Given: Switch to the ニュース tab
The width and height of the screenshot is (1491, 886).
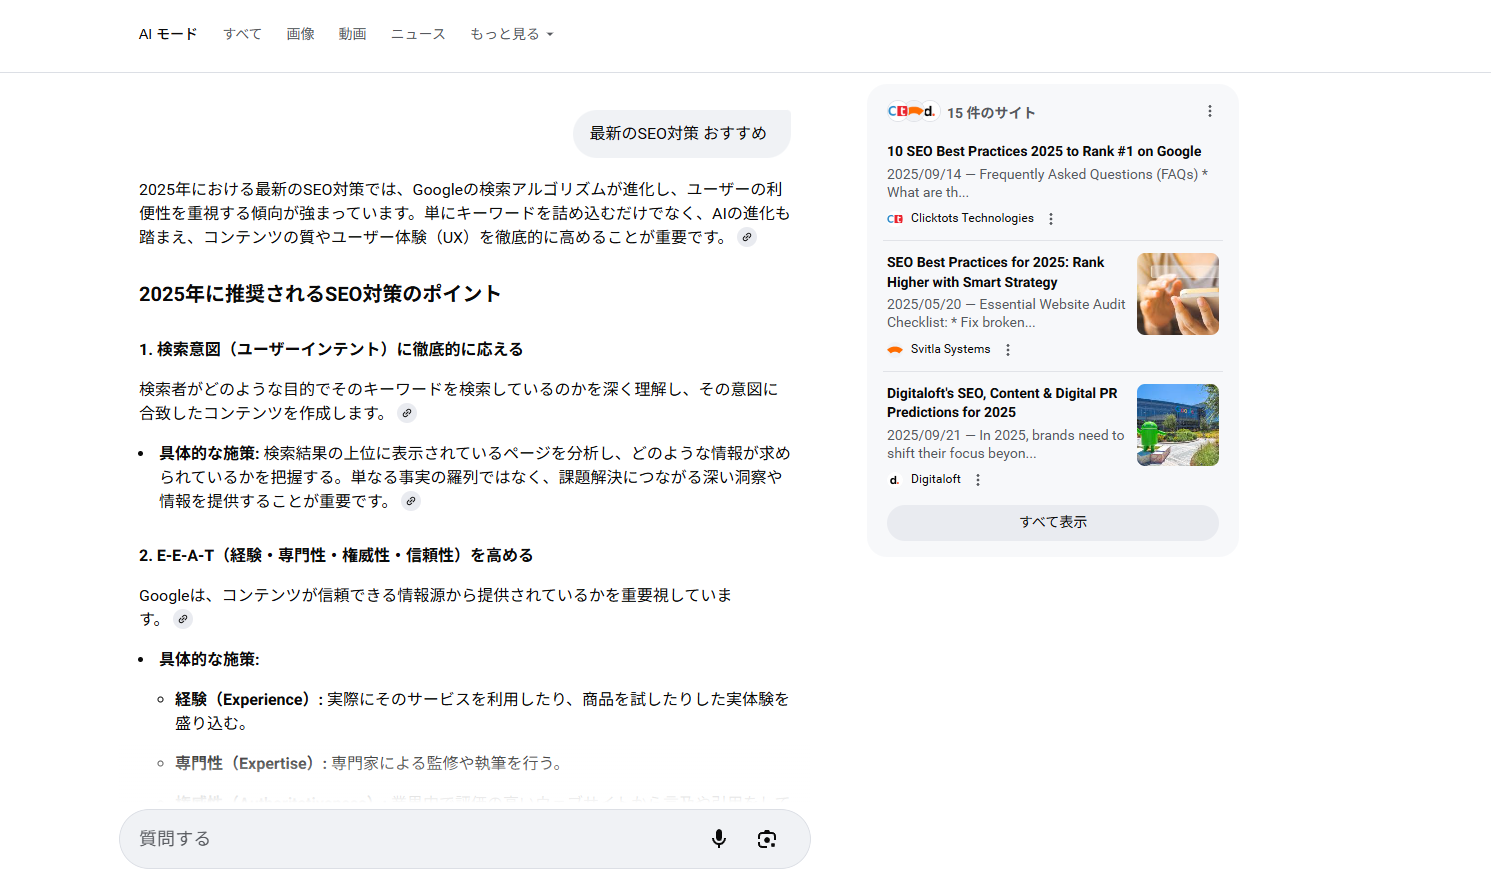Looking at the screenshot, I should [418, 34].
